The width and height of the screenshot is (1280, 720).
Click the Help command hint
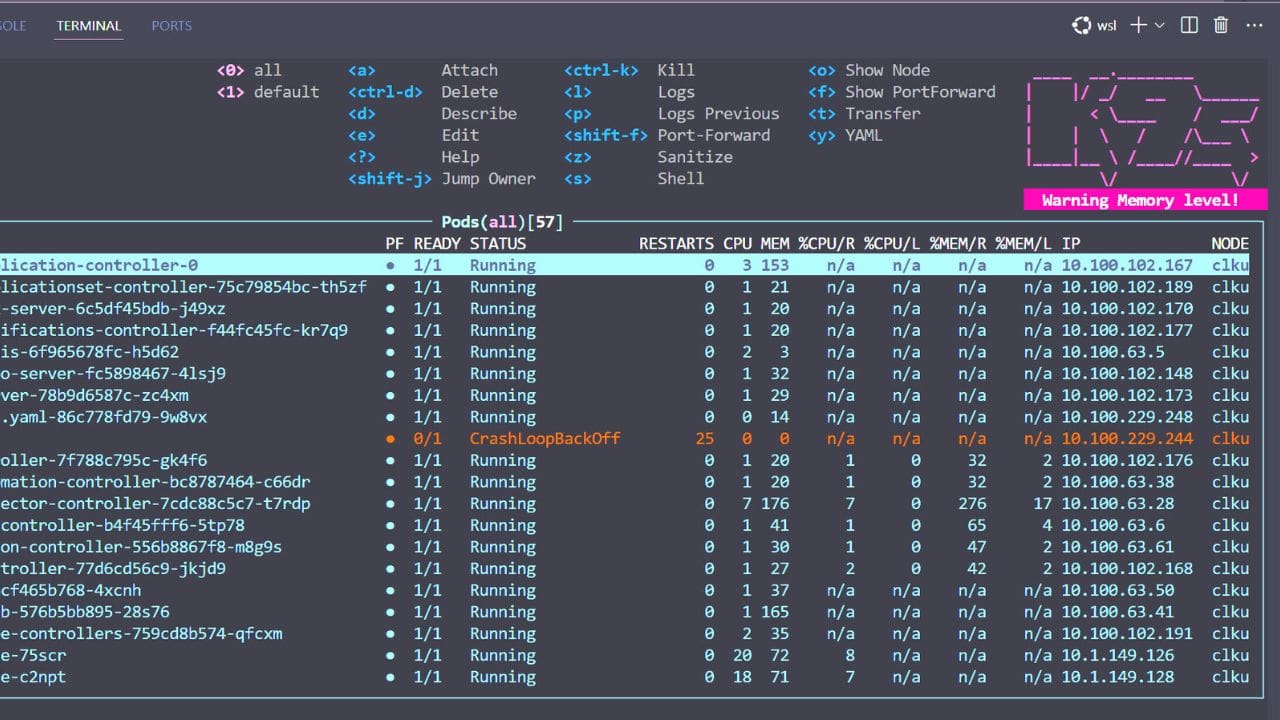pyautogui.click(x=460, y=157)
